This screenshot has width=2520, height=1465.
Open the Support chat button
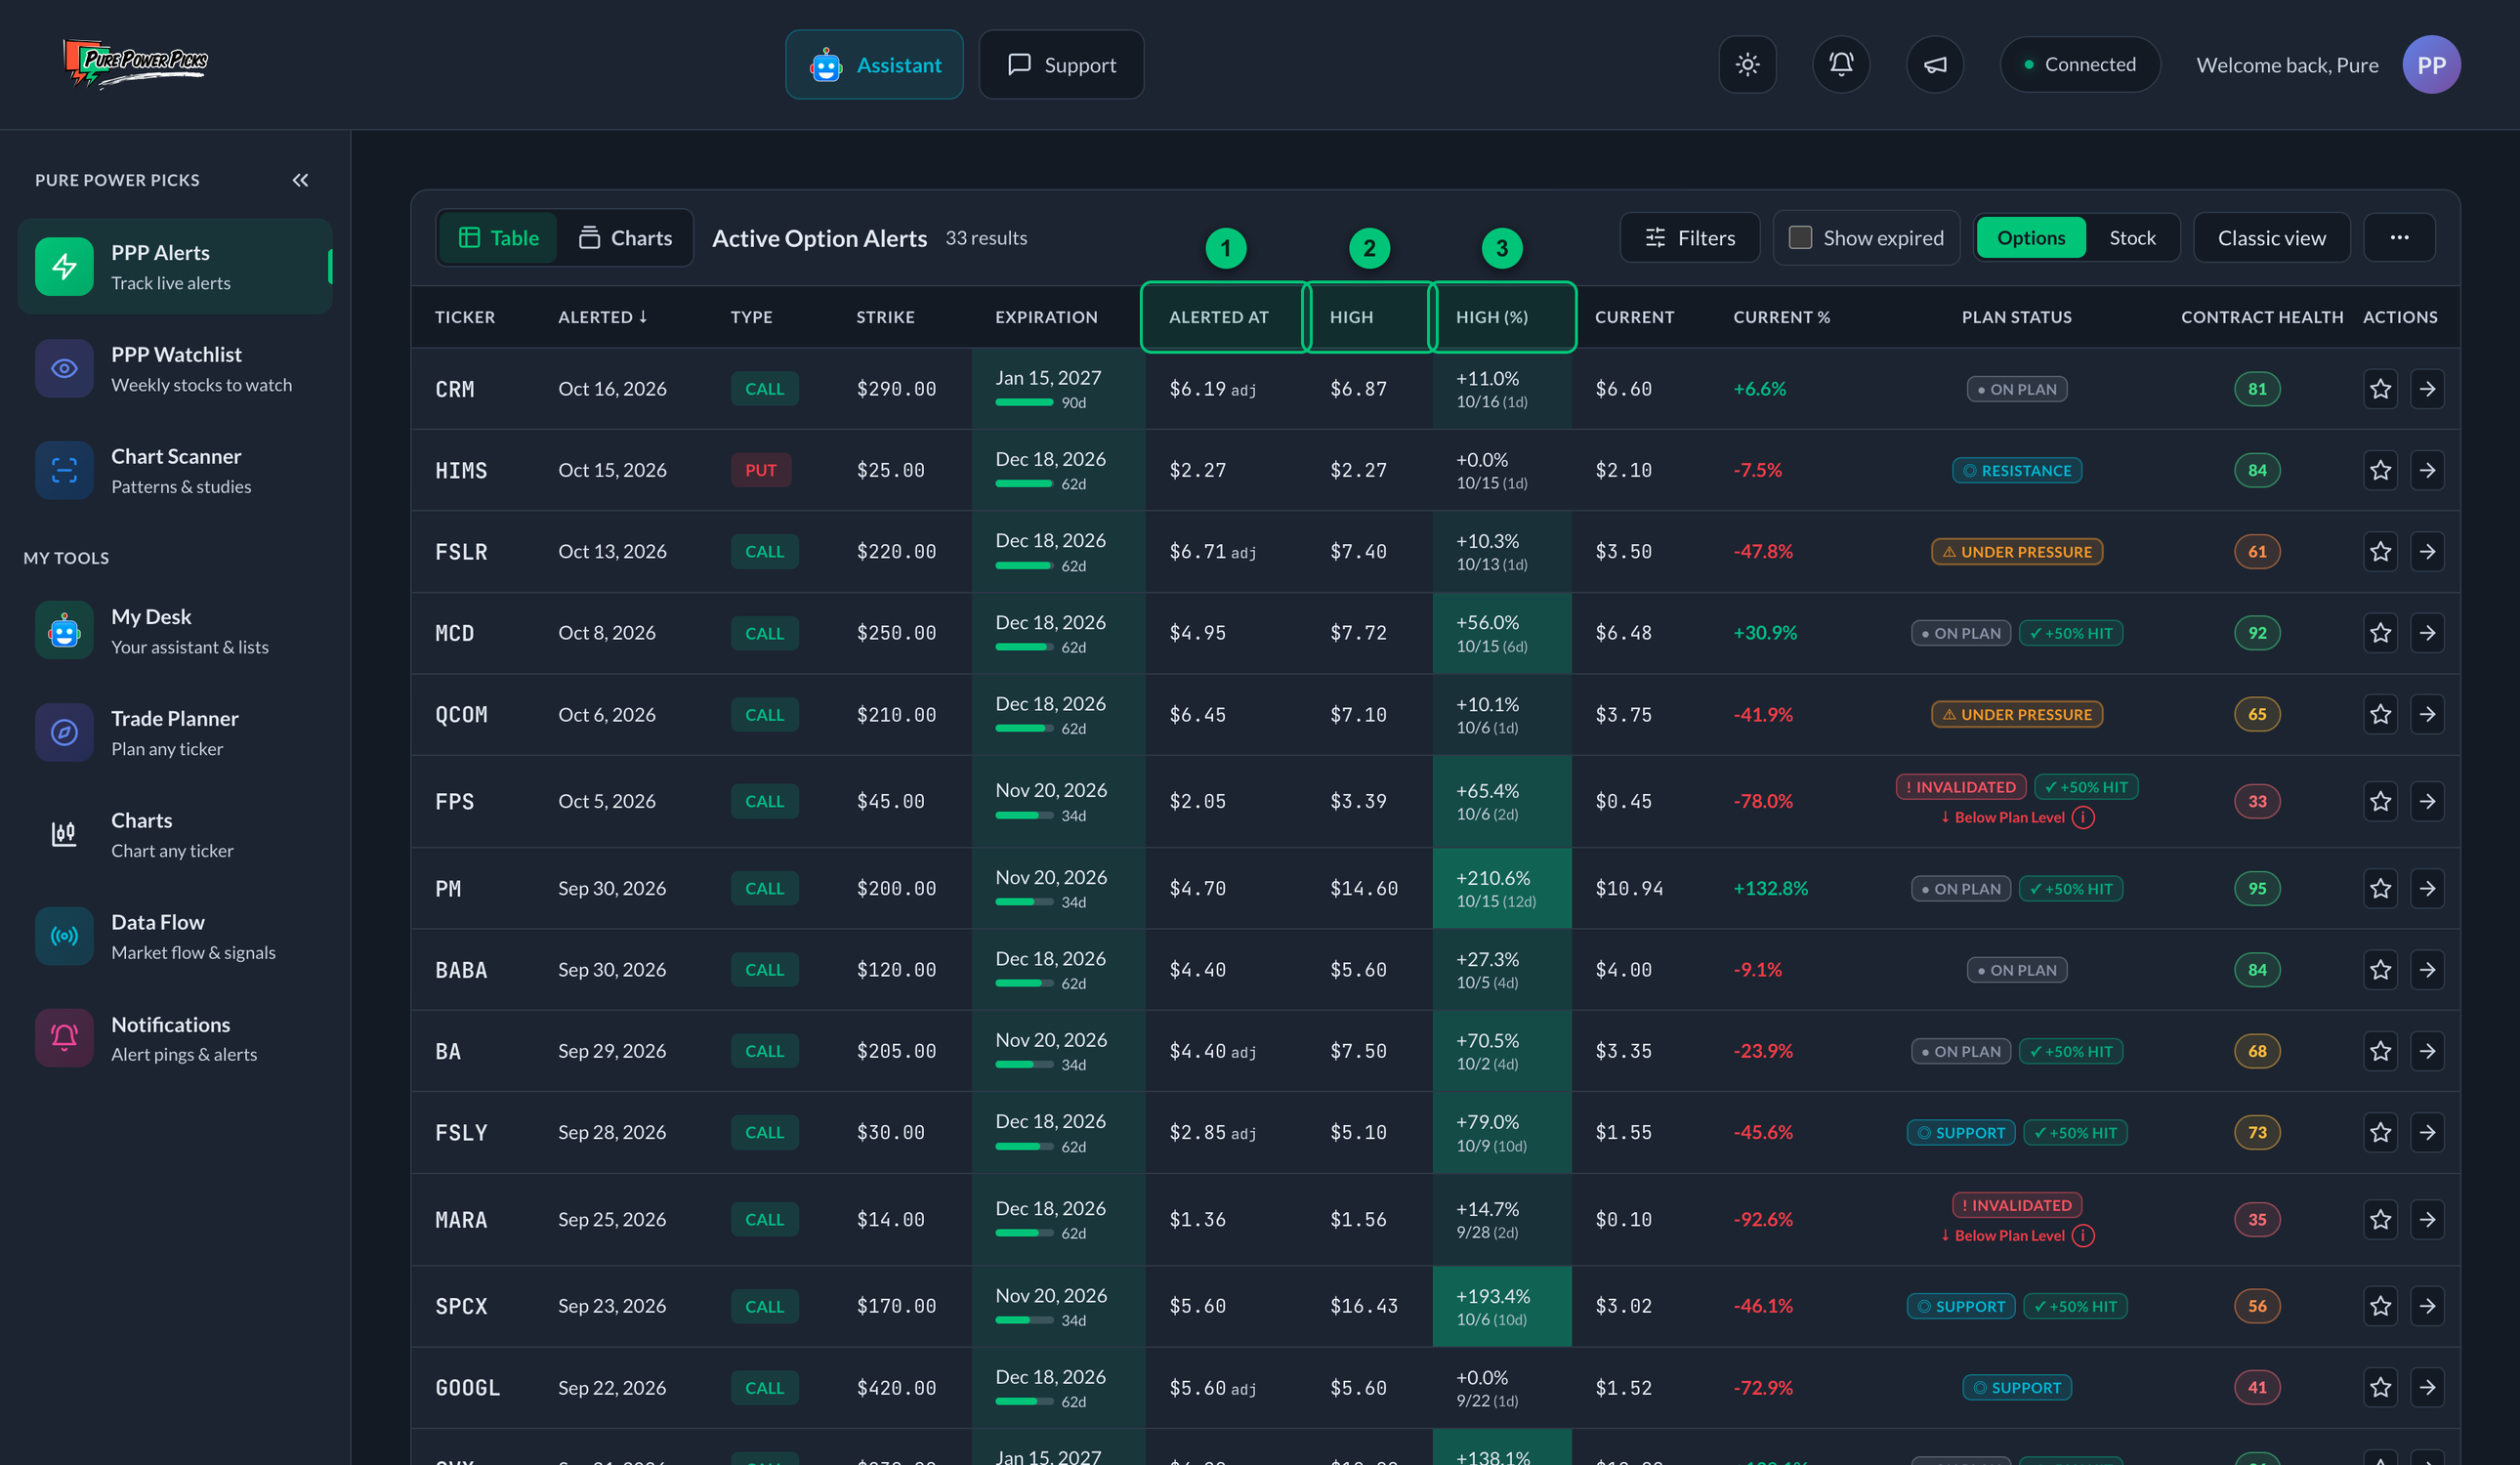tap(1061, 65)
